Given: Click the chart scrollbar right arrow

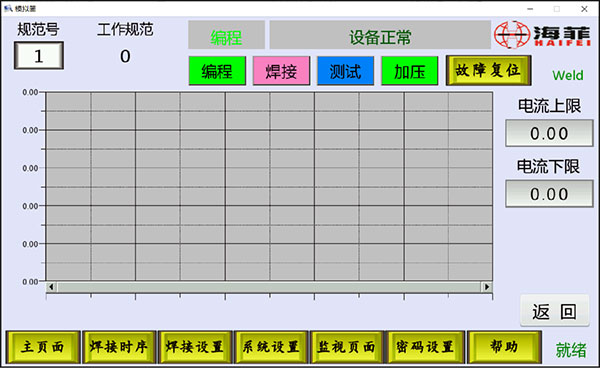Looking at the screenshot, I should 487,287.
